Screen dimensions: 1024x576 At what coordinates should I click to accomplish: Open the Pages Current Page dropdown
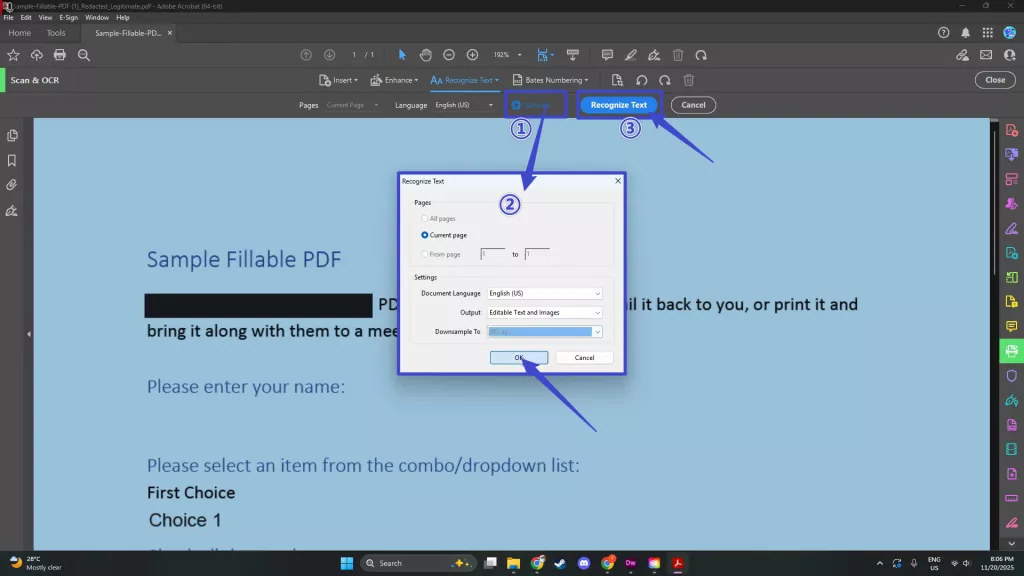[x=352, y=105]
